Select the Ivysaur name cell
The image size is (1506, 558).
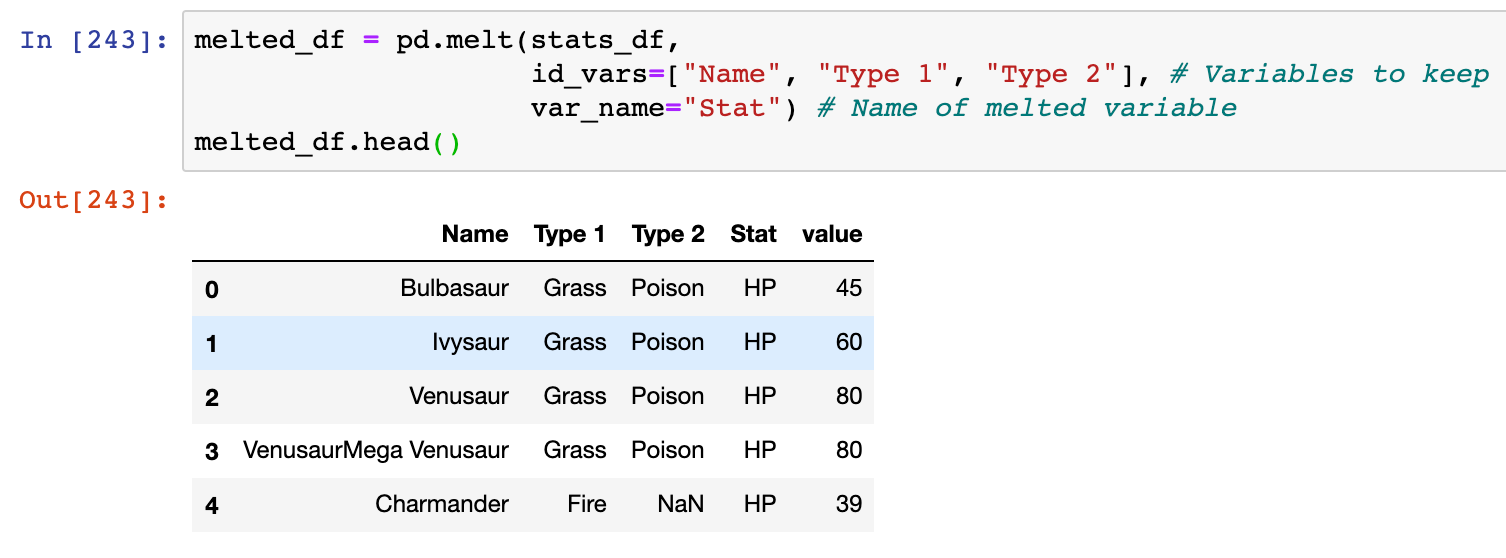[470, 342]
